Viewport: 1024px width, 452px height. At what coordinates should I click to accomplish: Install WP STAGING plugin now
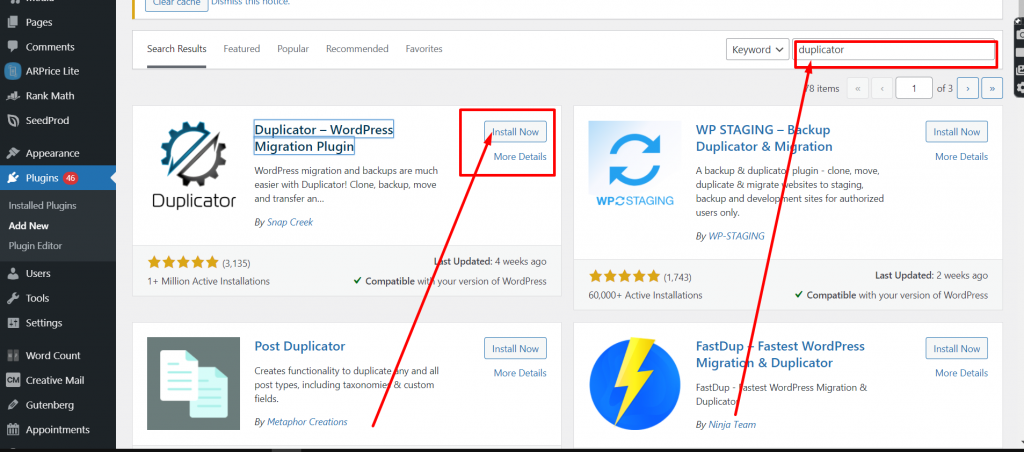[957, 132]
